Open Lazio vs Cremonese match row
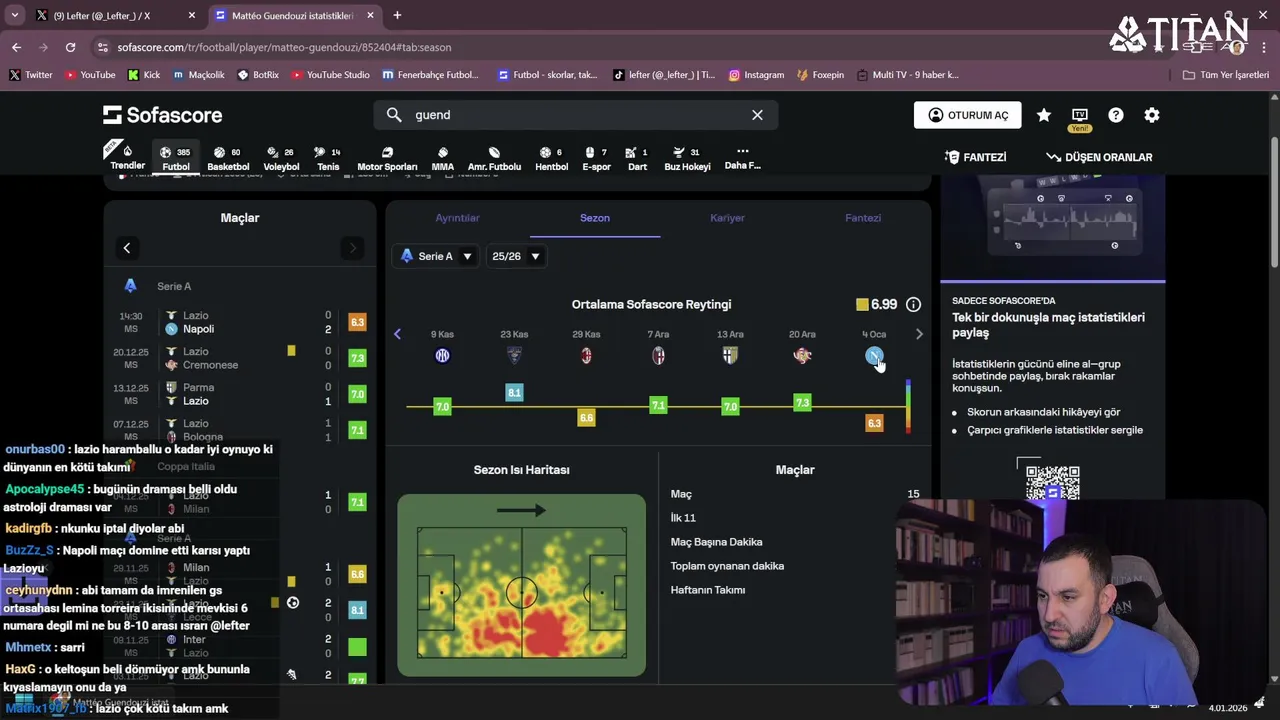Screen dimensions: 1280x720 tap(240, 358)
